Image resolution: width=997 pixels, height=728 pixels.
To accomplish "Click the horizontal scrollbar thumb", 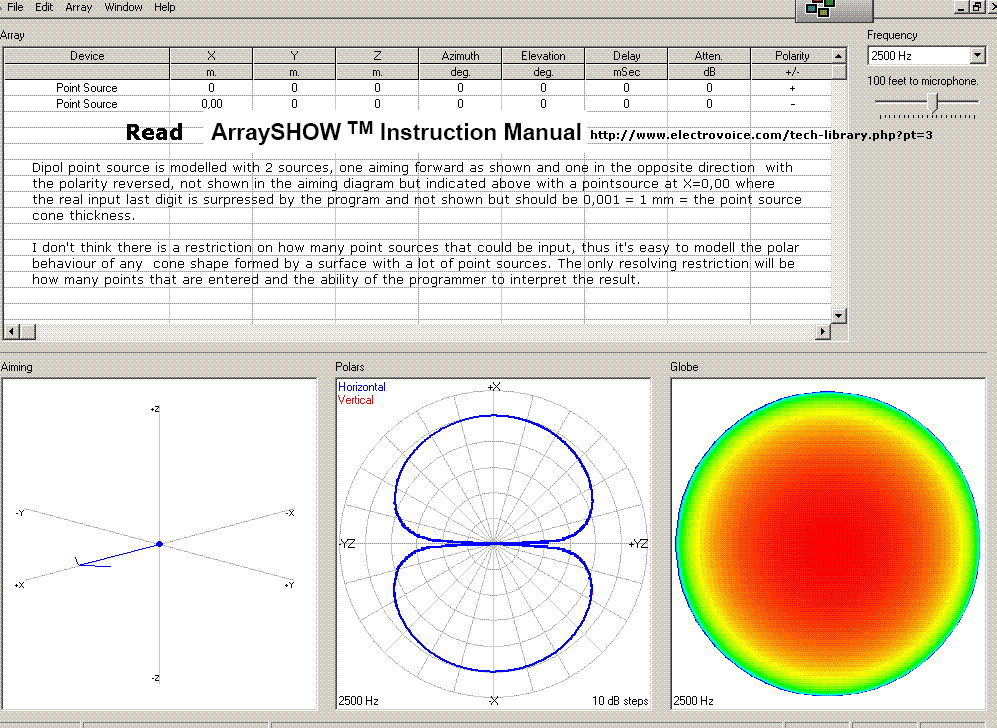I will point(27,331).
